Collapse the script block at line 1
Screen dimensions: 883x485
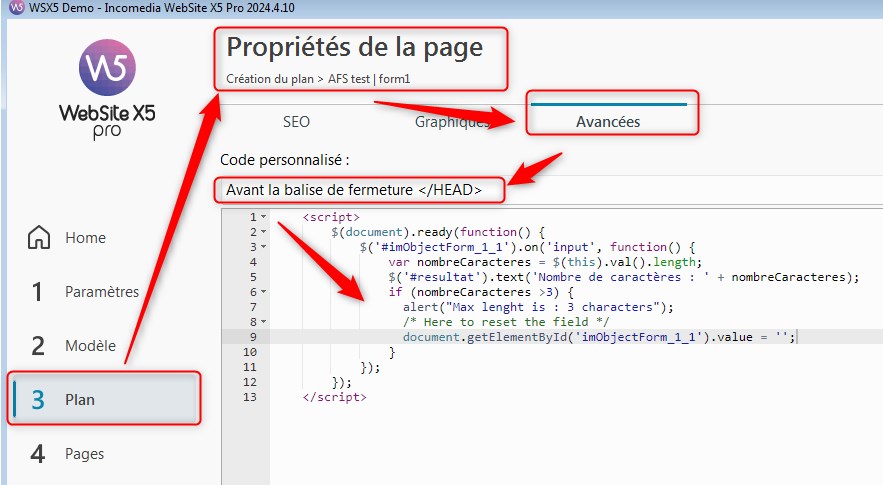pos(263,217)
